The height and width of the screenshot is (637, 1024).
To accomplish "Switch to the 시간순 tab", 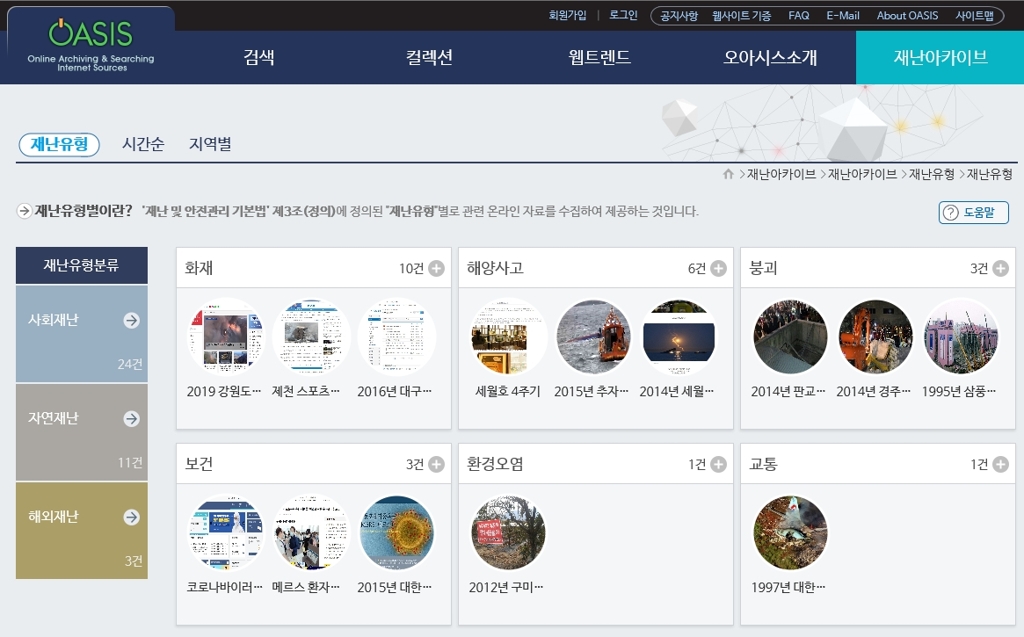I will coord(143,144).
